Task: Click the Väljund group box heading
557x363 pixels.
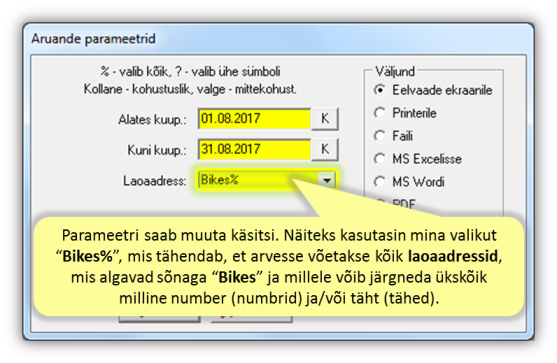Action: (395, 71)
